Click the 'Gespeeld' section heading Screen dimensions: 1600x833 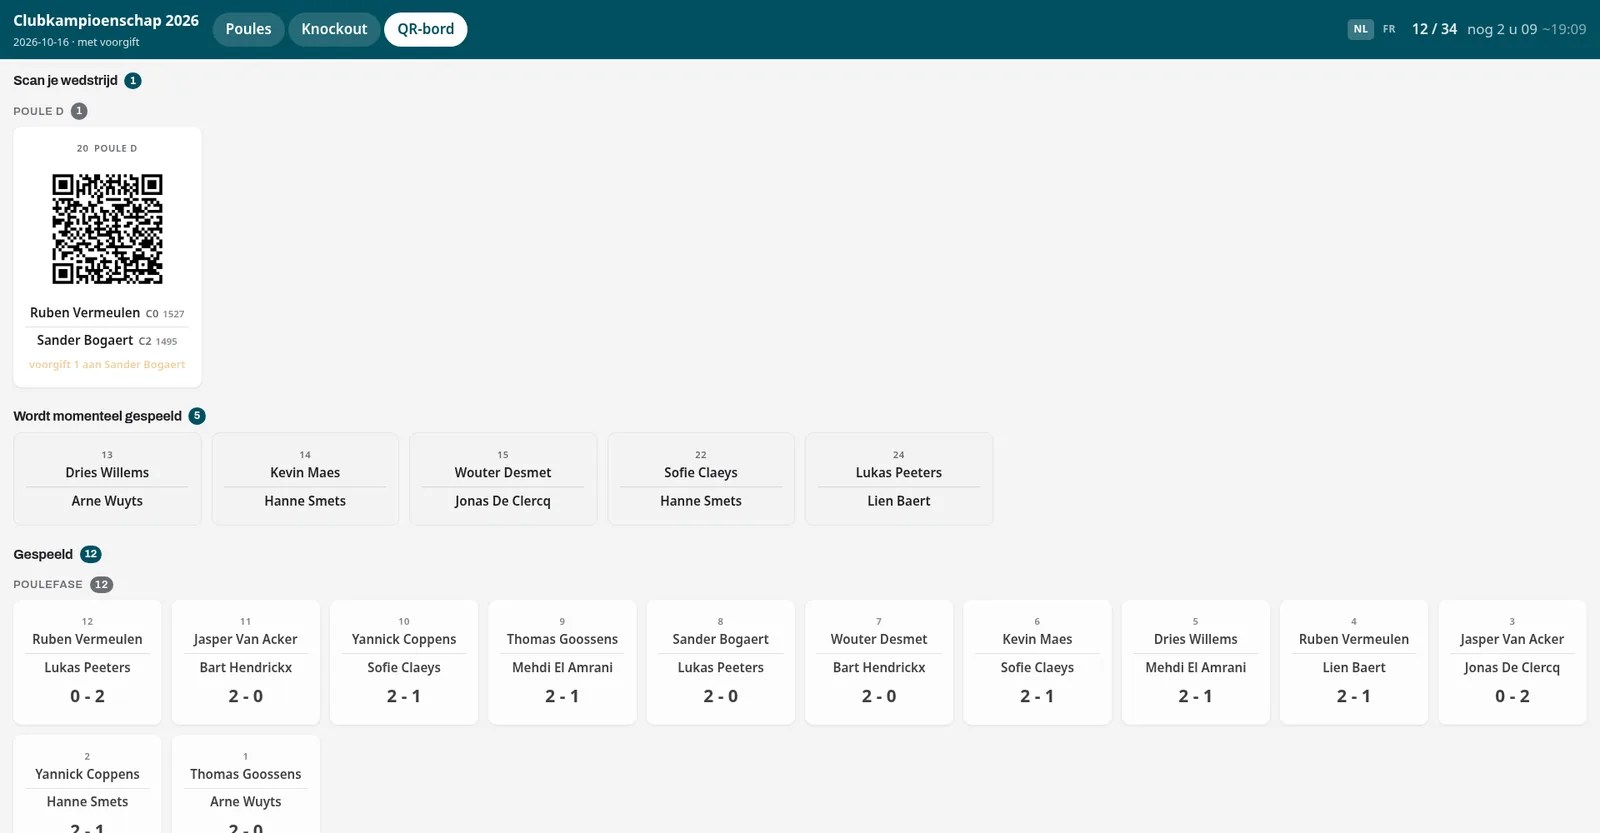pyautogui.click(x=43, y=554)
